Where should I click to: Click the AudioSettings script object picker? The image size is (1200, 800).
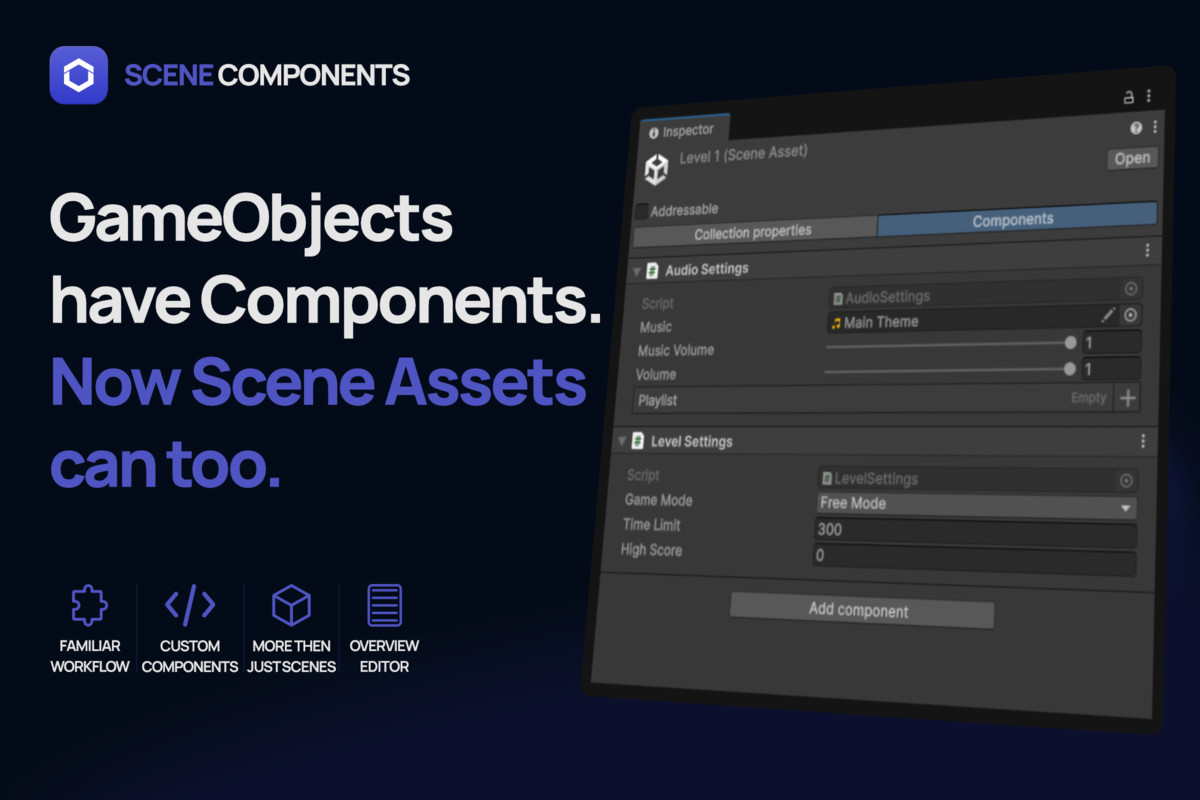tap(1131, 288)
